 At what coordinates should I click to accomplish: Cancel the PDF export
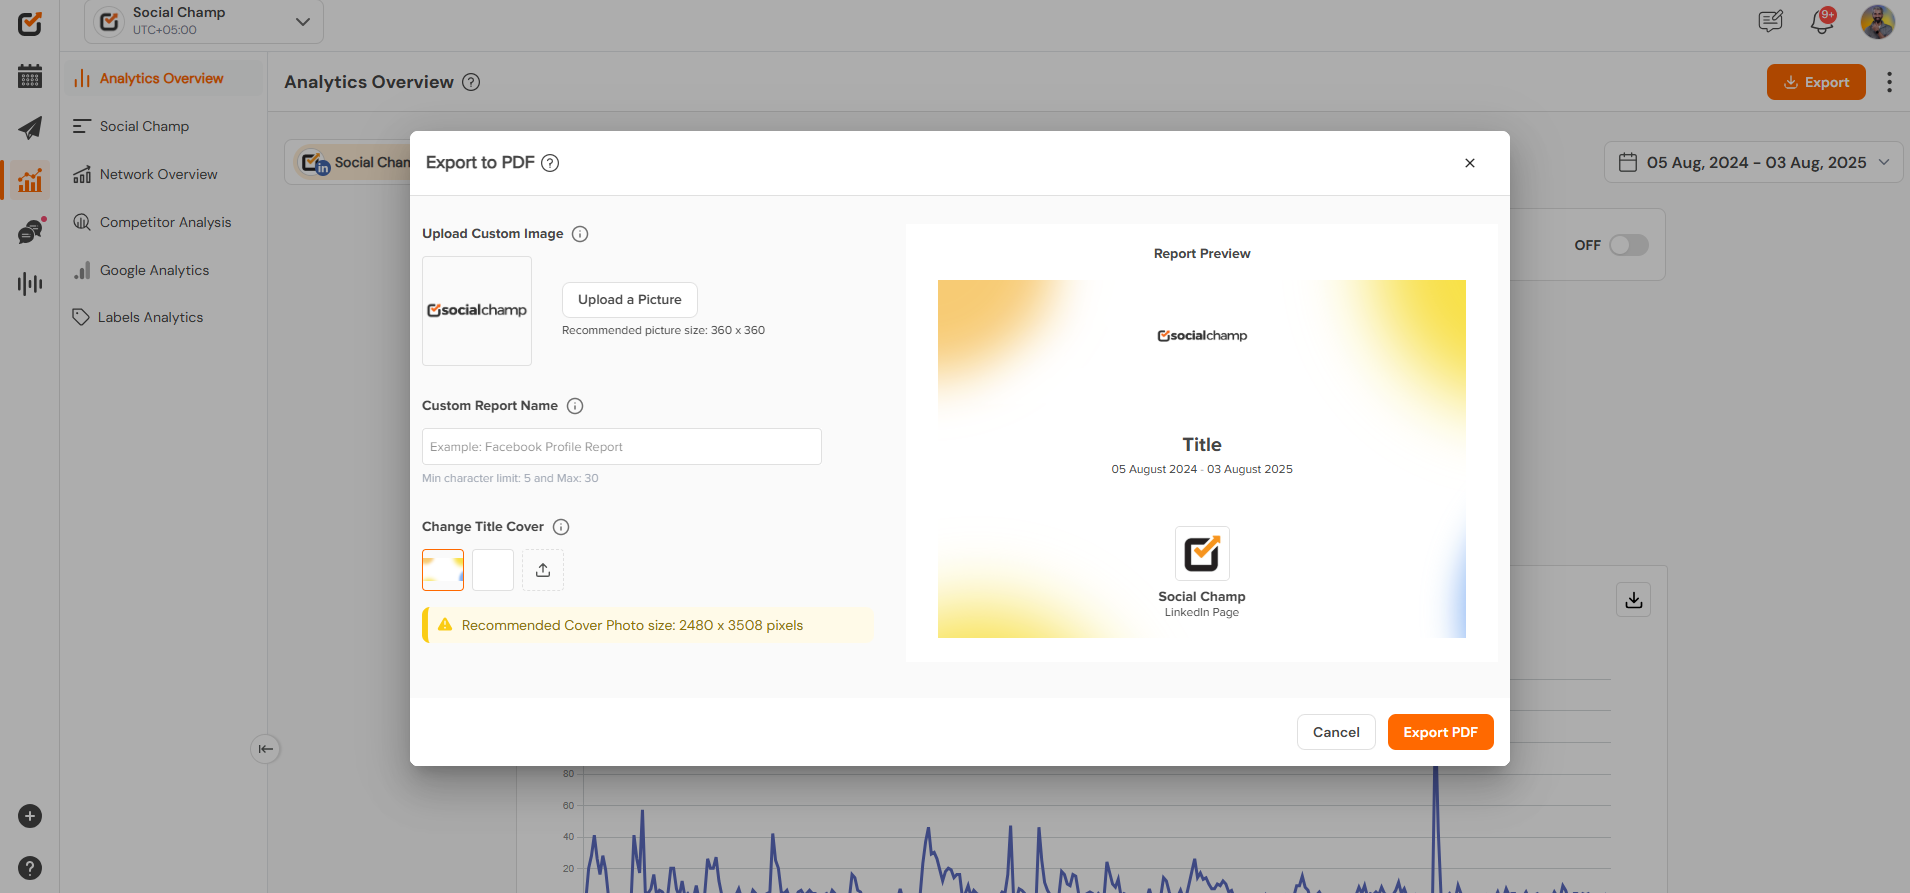(x=1336, y=732)
